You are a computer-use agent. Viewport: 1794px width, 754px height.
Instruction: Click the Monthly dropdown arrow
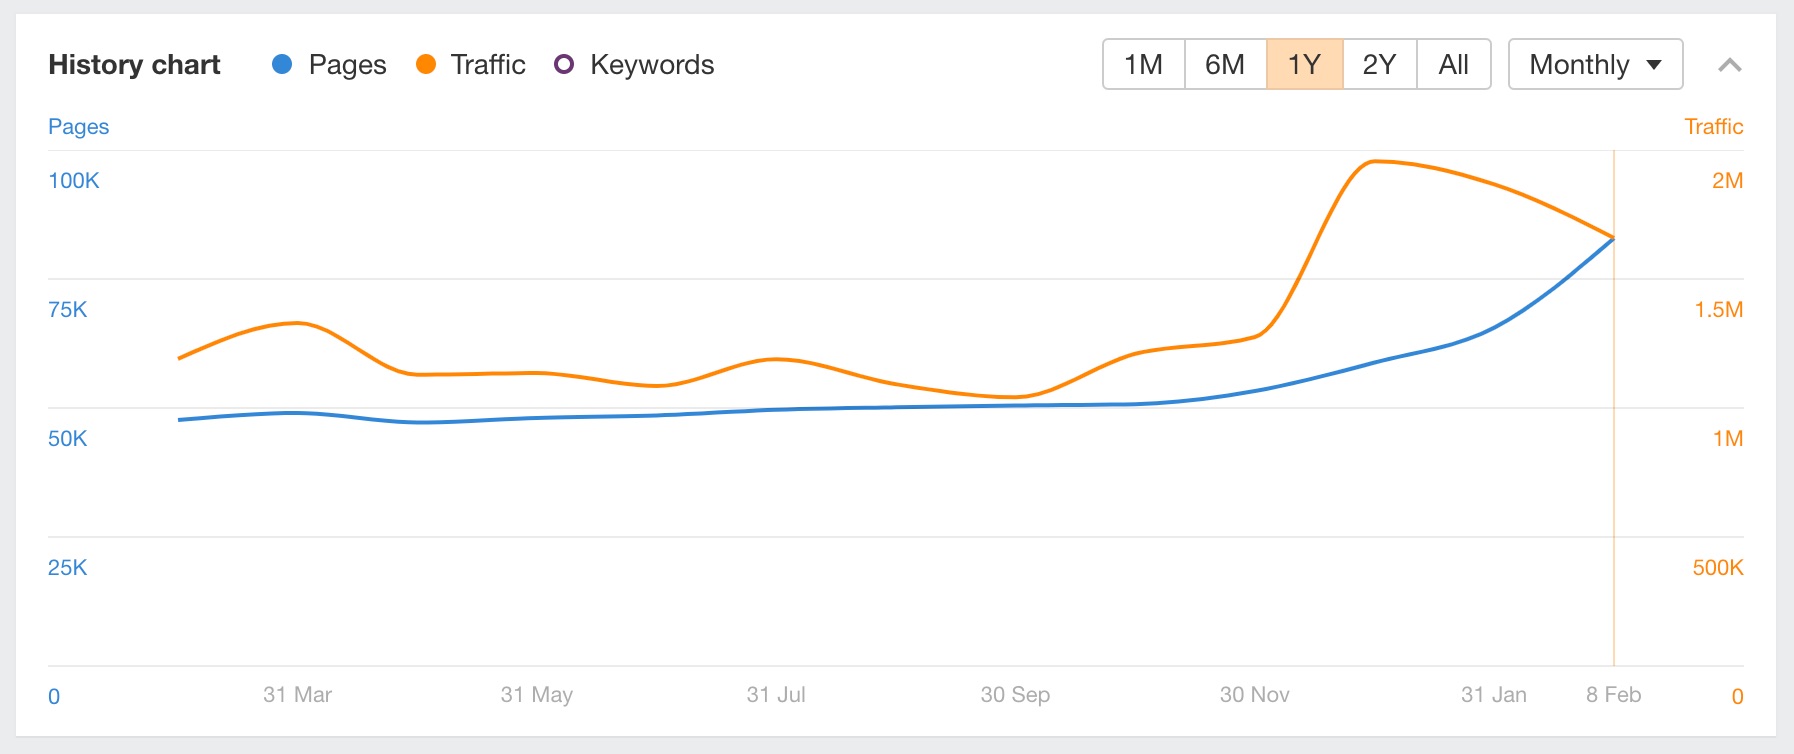tap(1654, 65)
